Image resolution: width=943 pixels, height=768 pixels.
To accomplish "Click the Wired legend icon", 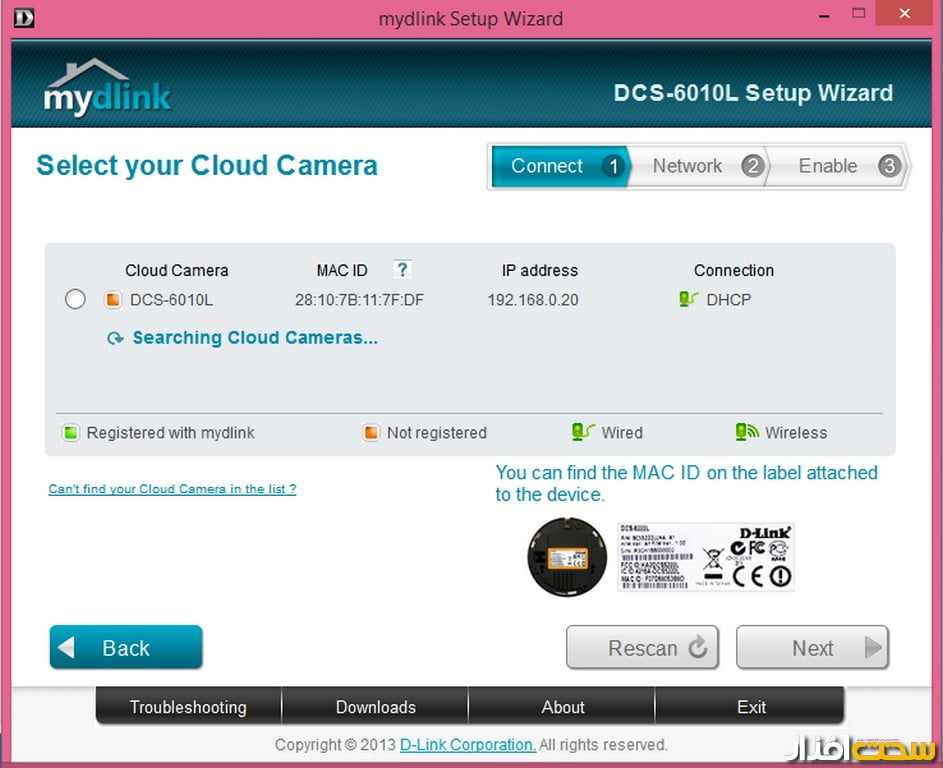I will pos(582,432).
